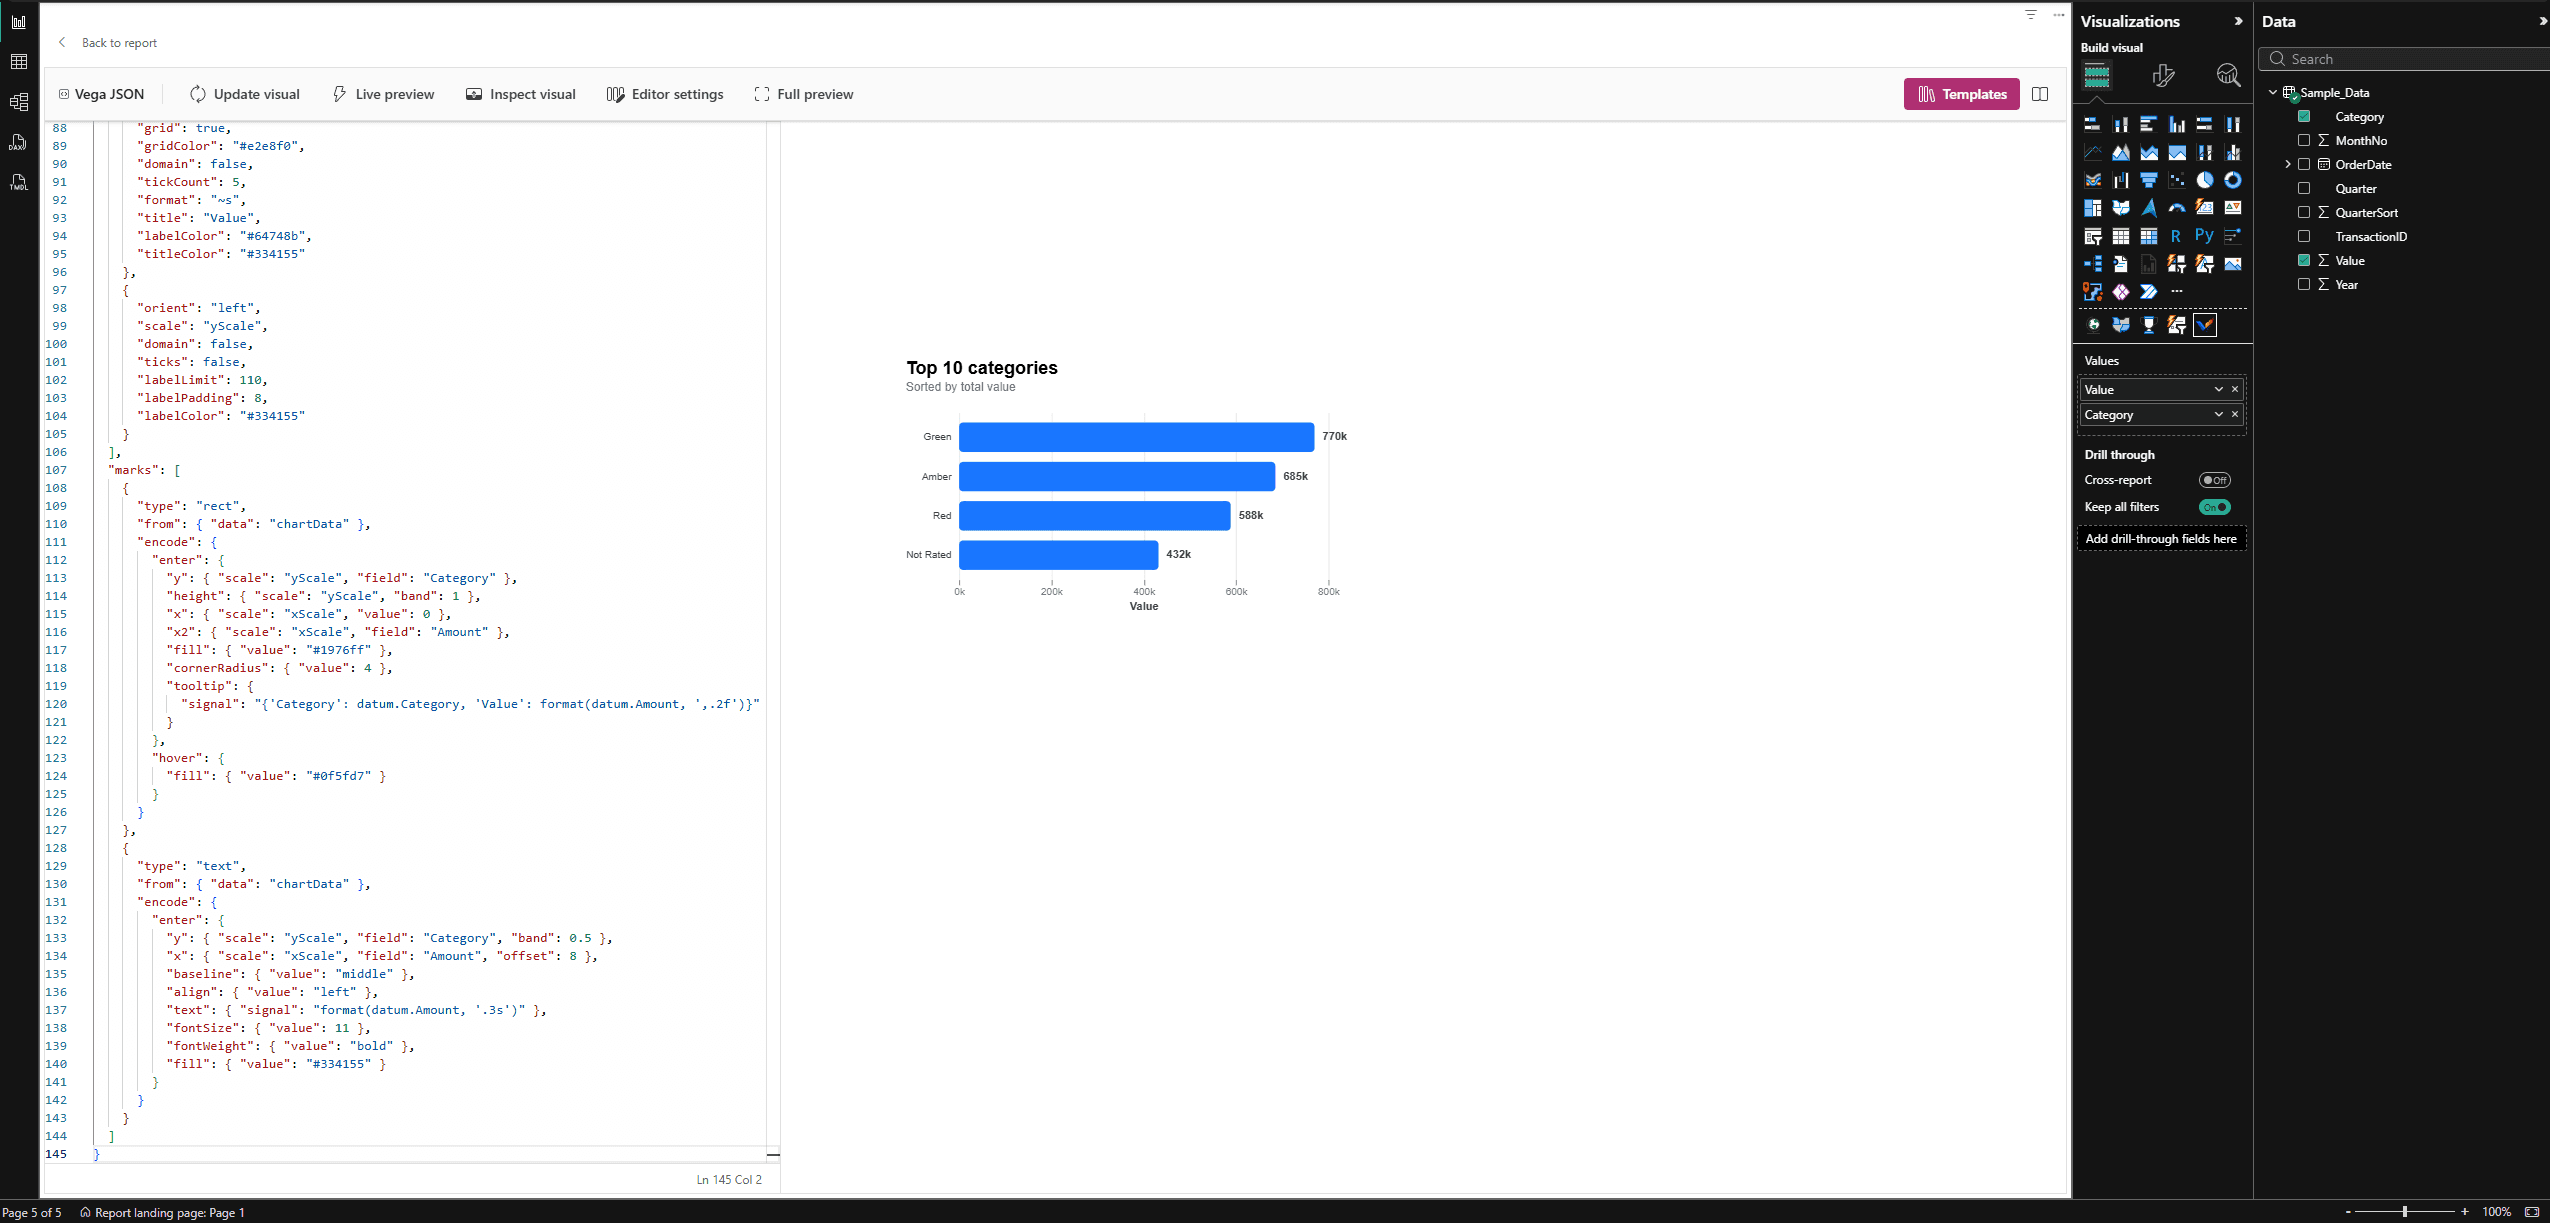Select the Decomposition tree visual icon
Image resolution: width=2550 pixels, height=1223 pixels.
[x=2093, y=264]
